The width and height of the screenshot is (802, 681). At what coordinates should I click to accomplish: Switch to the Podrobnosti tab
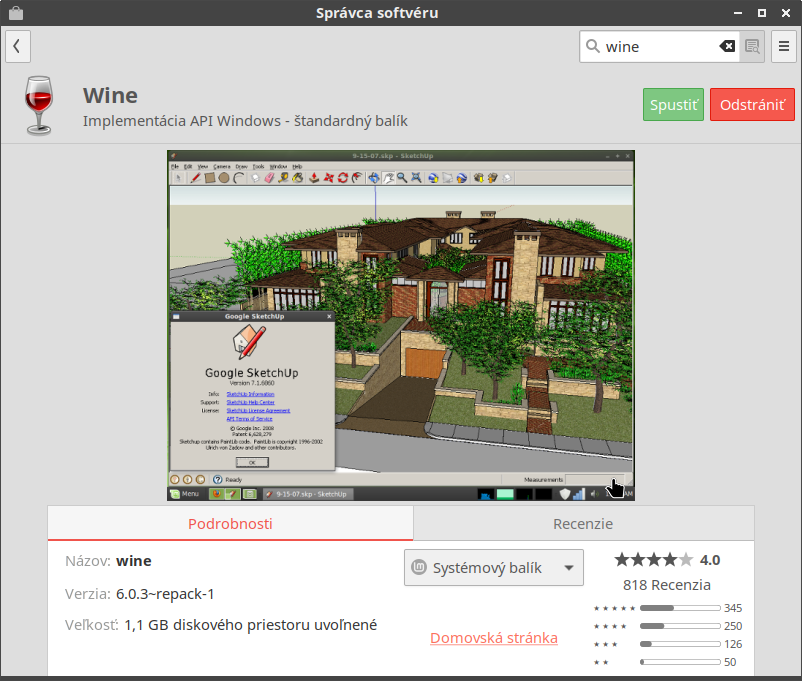230,523
